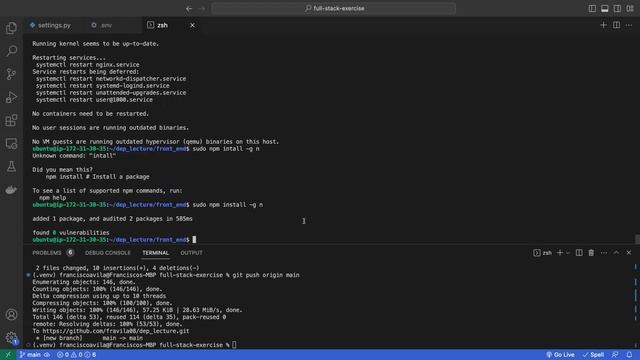The image size is (640, 360).
Task: Open remote window from status bar
Action: [8, 355]
